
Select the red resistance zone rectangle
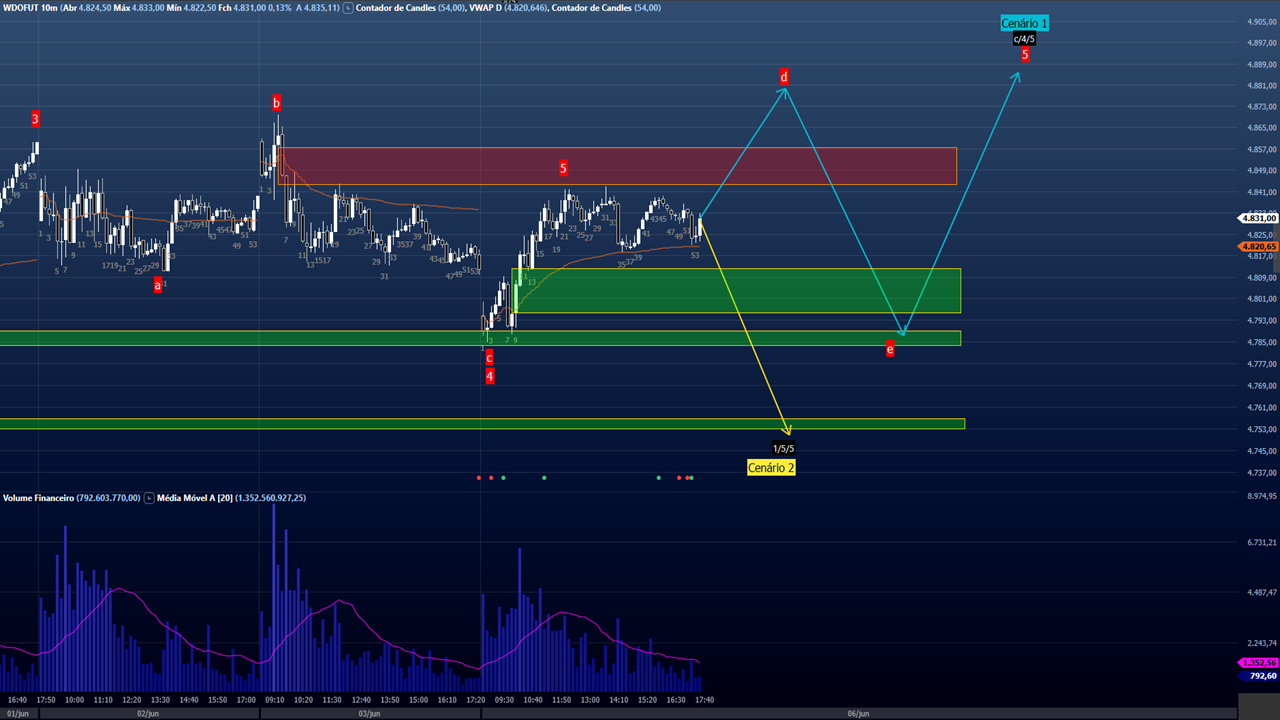click(617, 166)
